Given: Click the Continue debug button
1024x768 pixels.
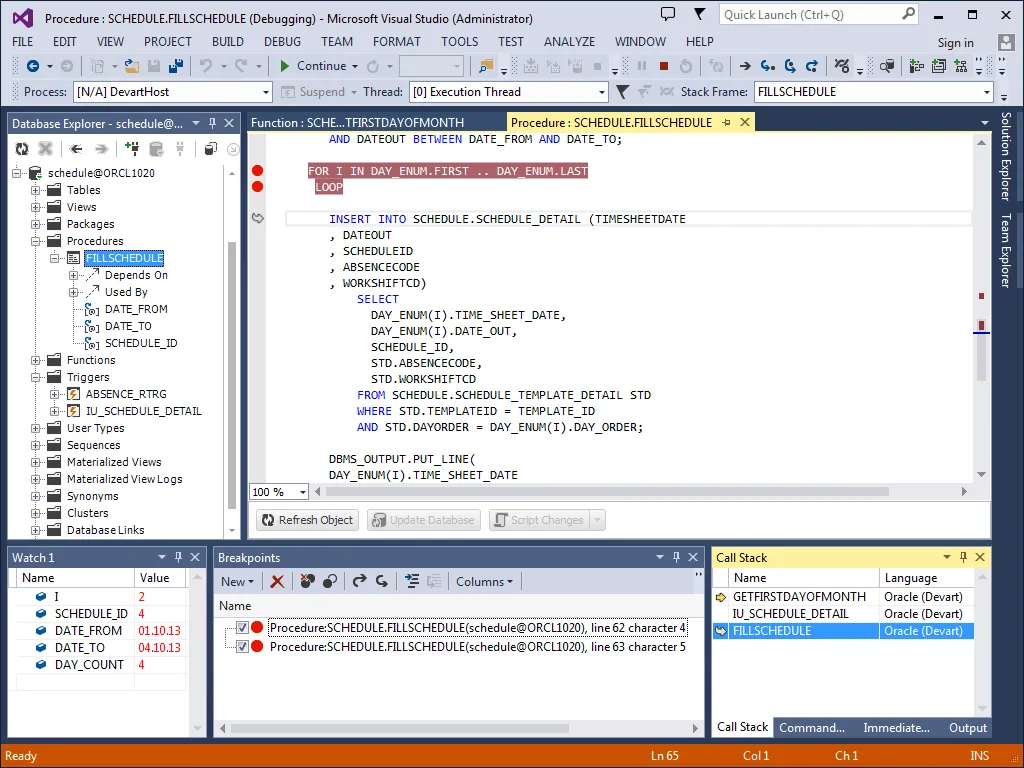Looking at the screenshot, I should [x=314, y=68].
